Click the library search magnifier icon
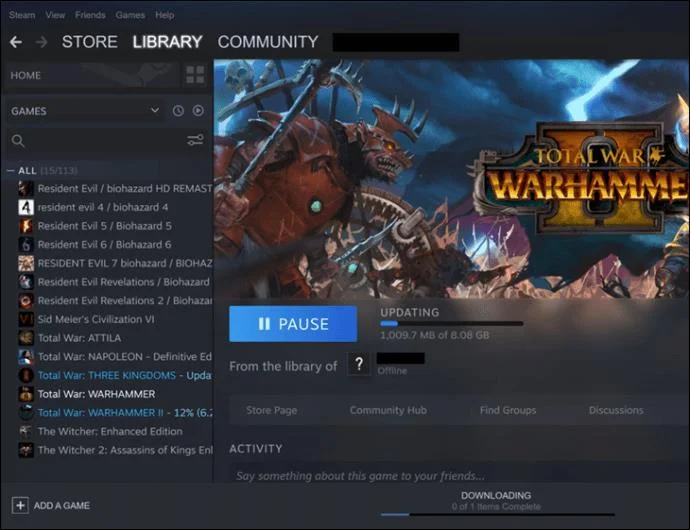 (18, 141)
